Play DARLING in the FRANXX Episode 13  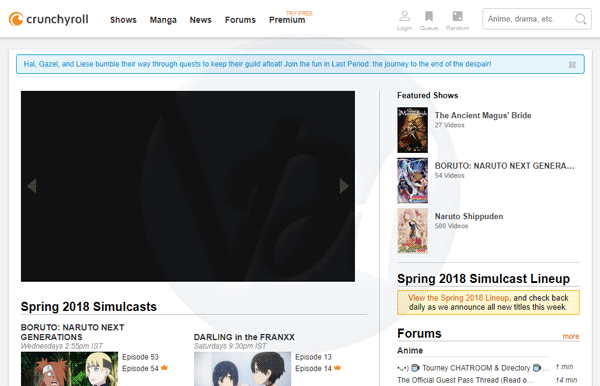(x=313, y=357)
